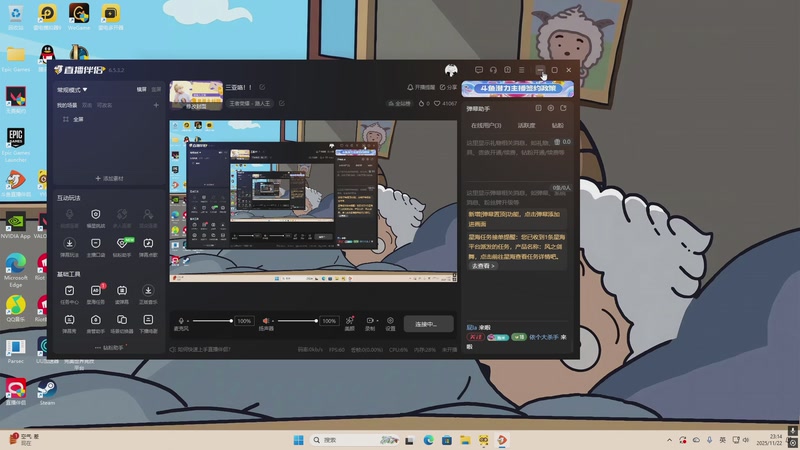The image size is (800, 450).
Task: Click the greyed 多人连麦 icon in 互动玩法
Action: pyautogui.click(x=122, y=214)
